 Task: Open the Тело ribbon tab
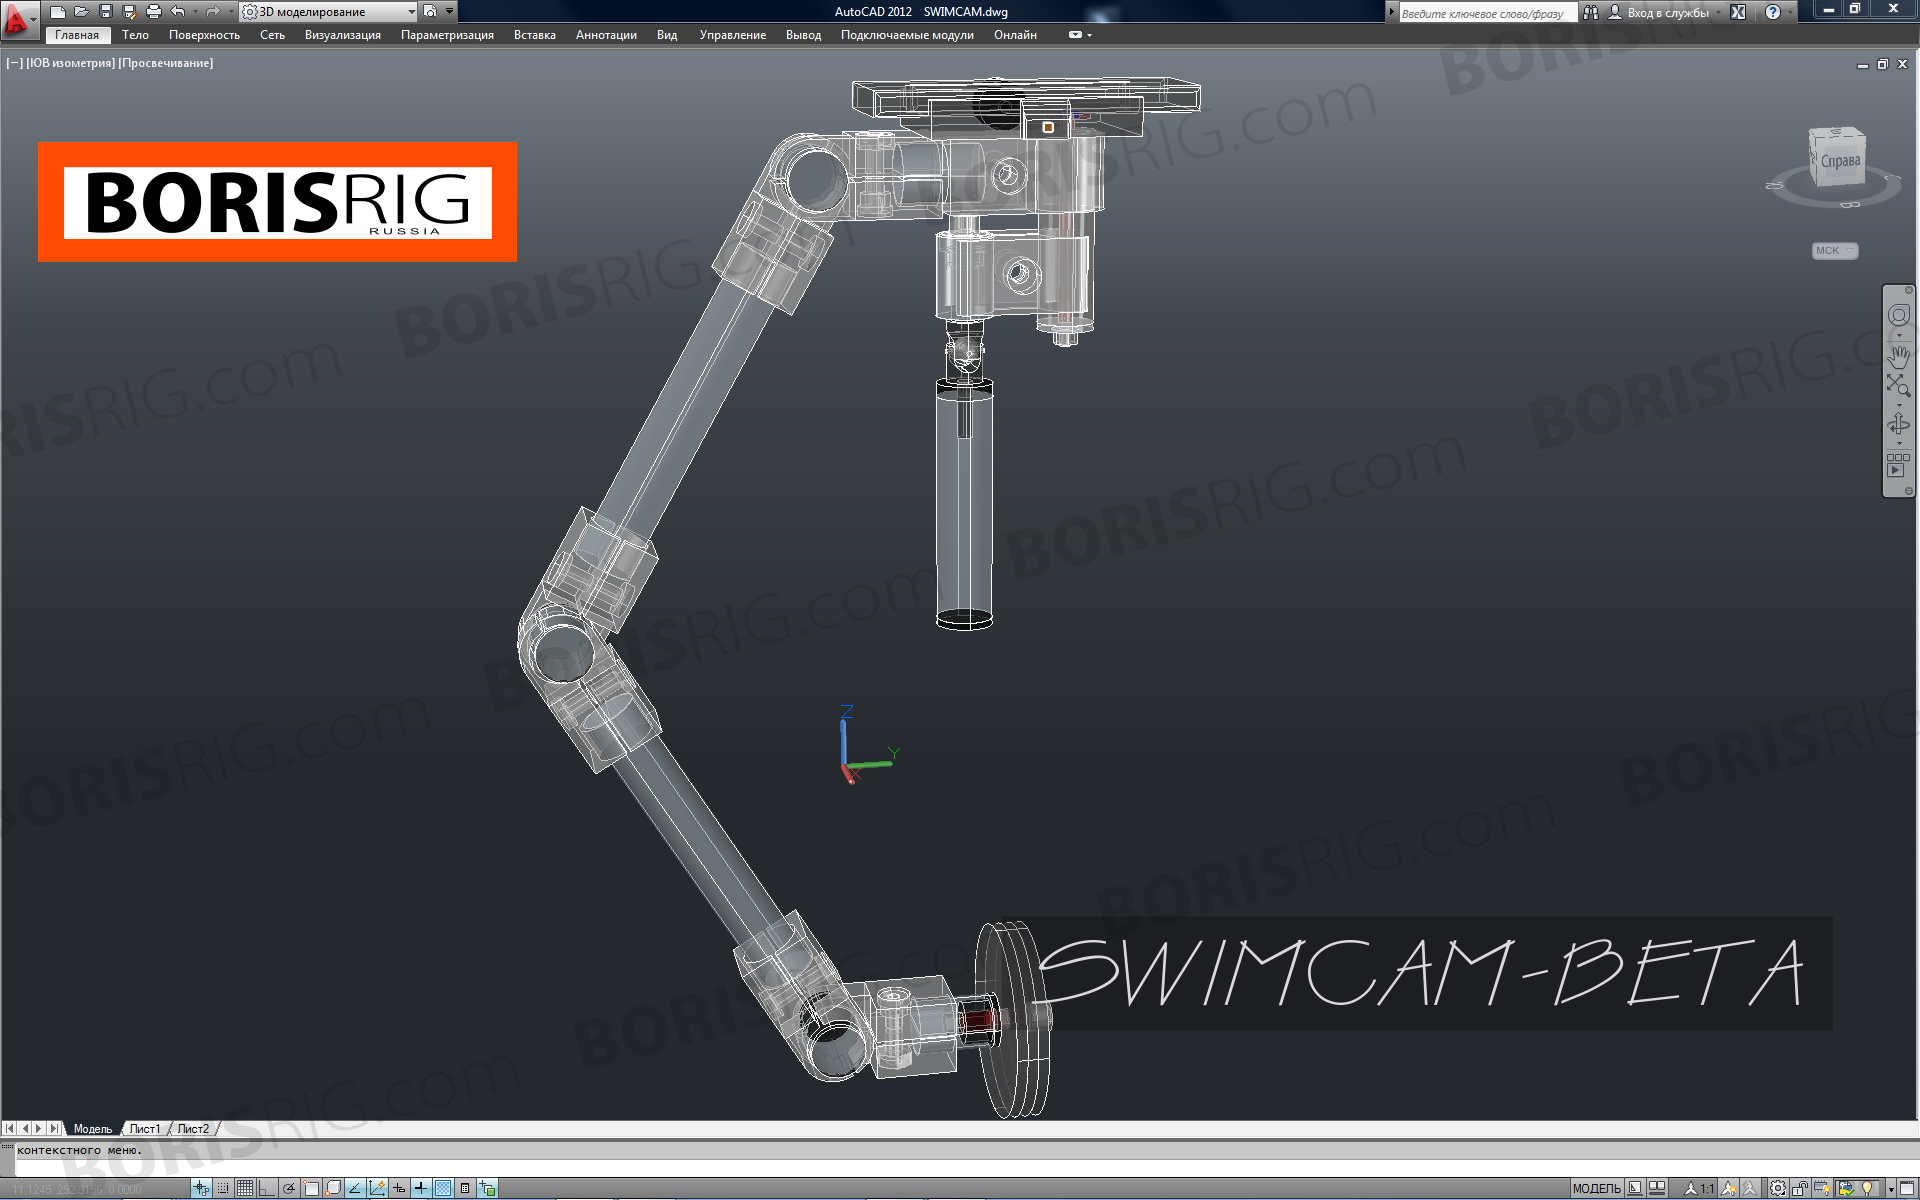[x=135, y=35]
